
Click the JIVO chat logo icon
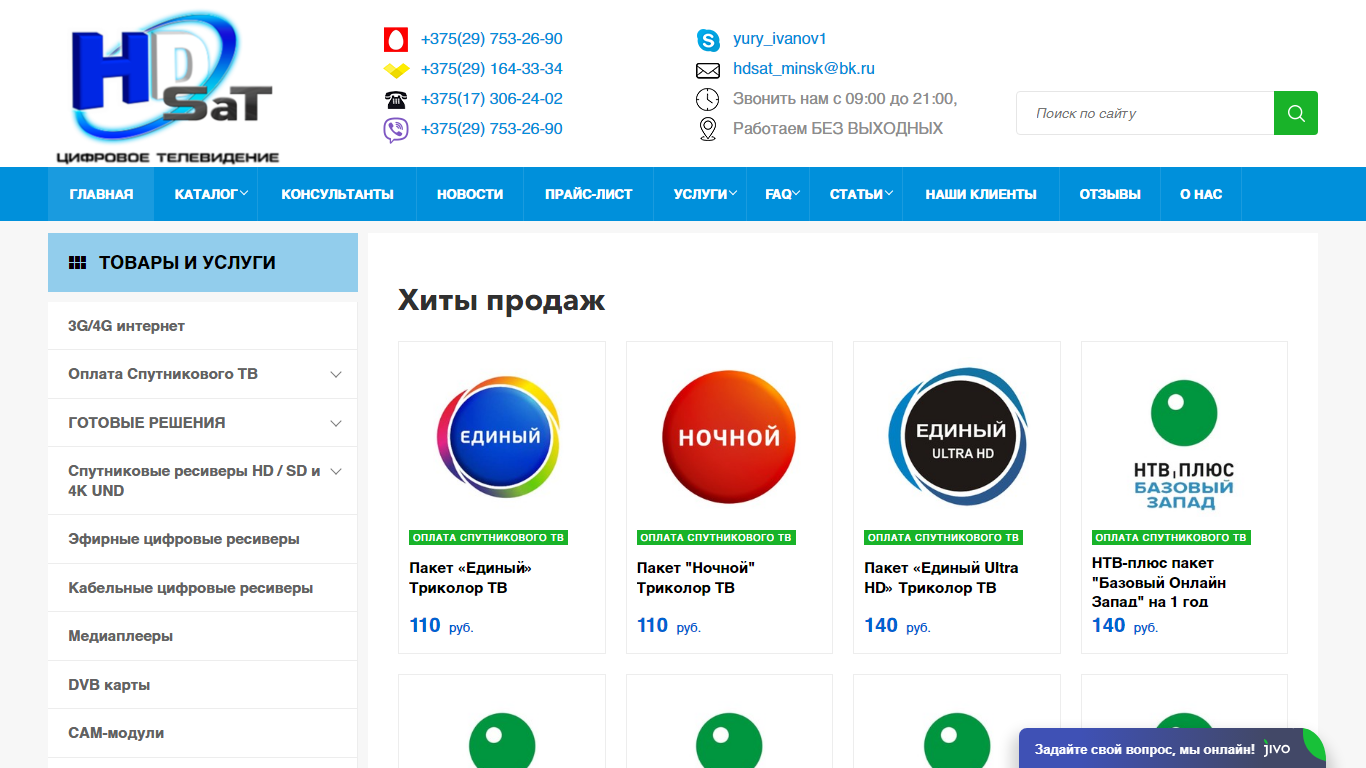(x=1277, y=748)
